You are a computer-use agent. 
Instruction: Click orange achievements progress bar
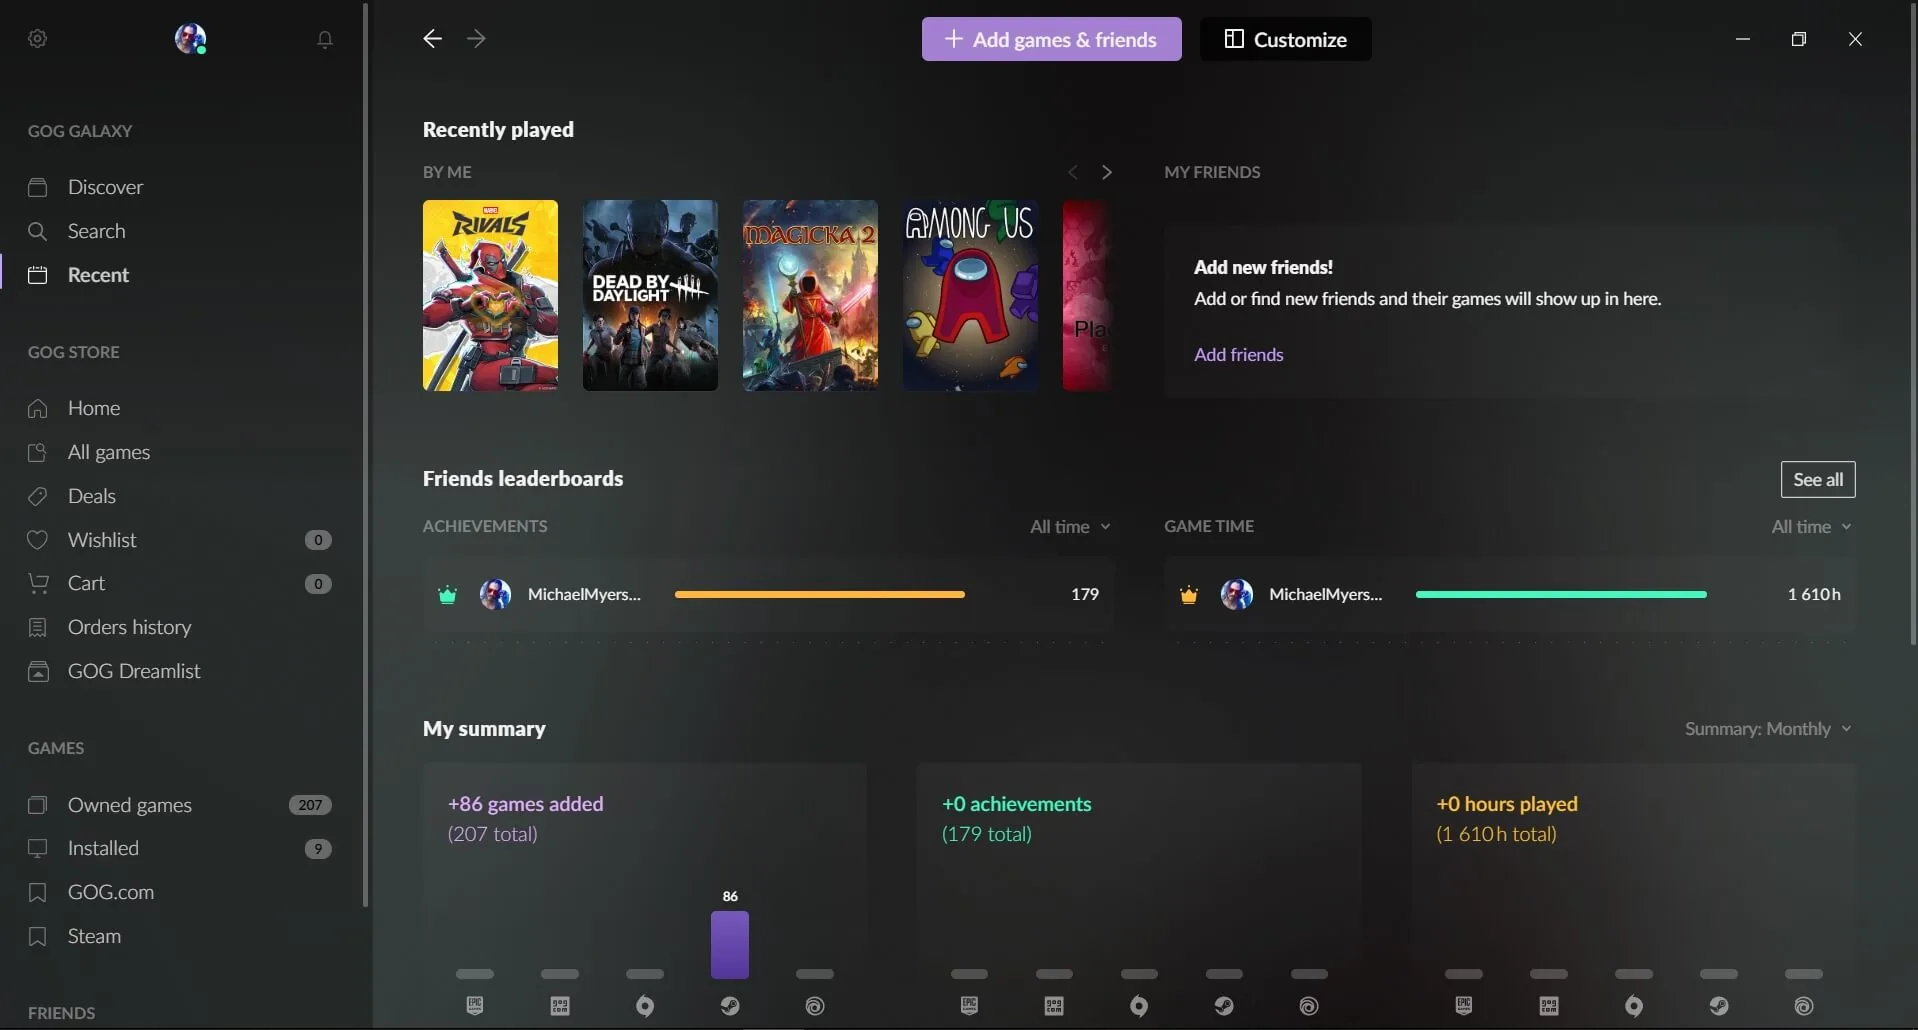[820, 594]
